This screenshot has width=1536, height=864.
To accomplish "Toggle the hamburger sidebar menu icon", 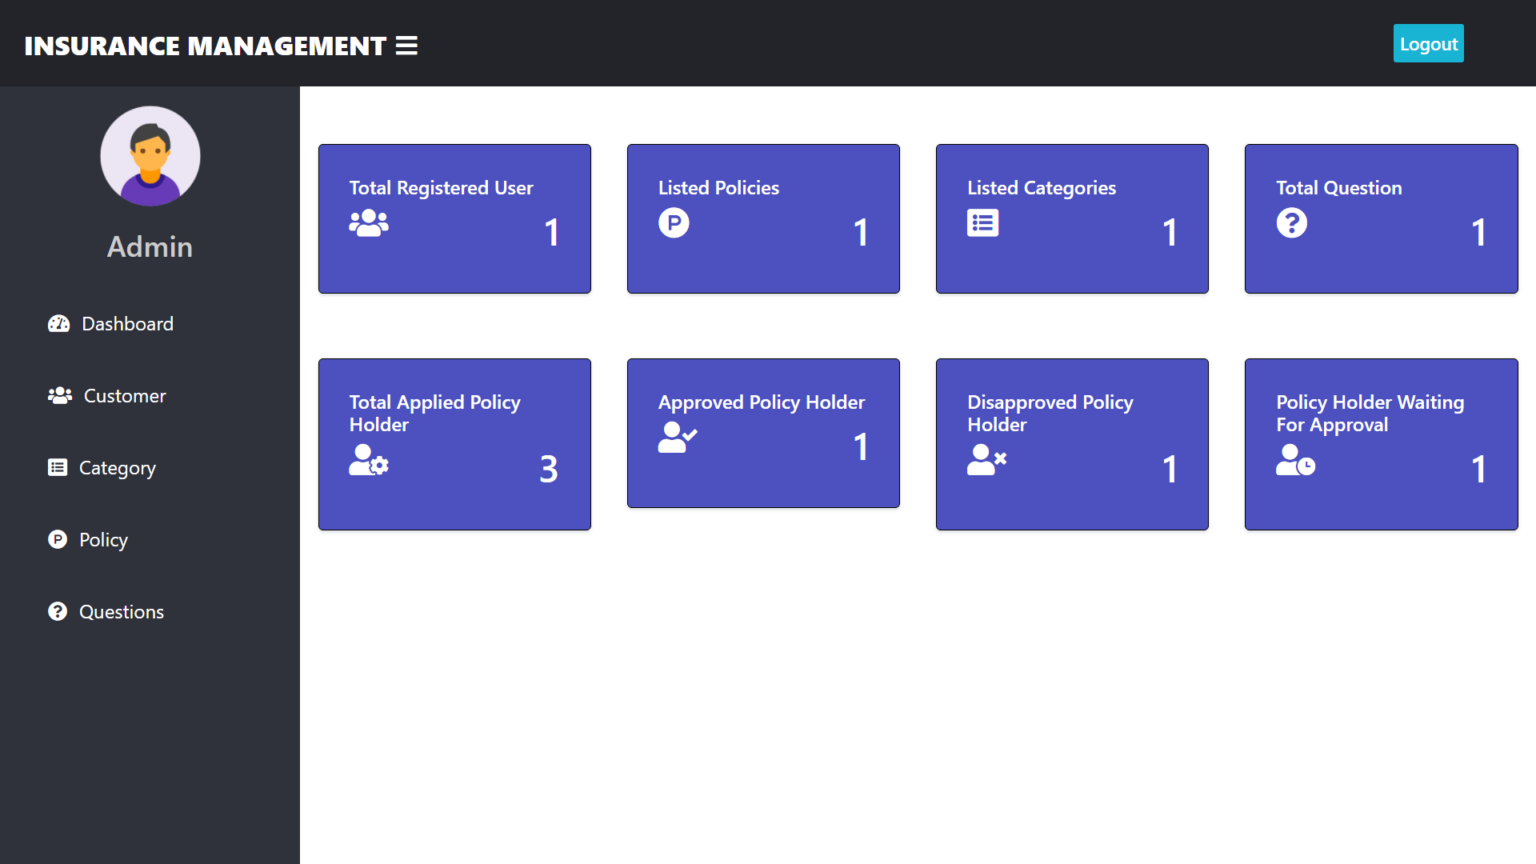I will (x=406, y=46).
